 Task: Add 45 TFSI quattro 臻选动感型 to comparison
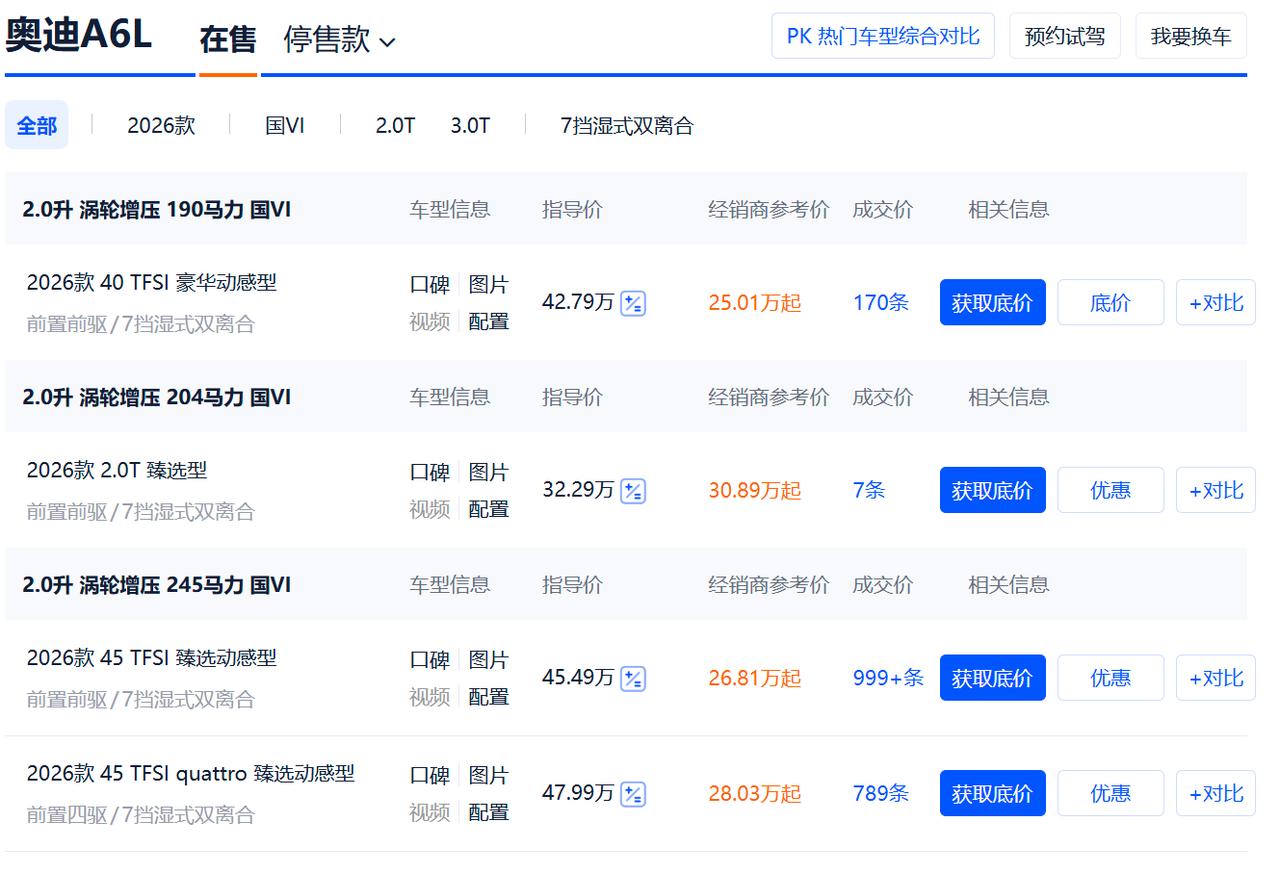(1215, 793)
